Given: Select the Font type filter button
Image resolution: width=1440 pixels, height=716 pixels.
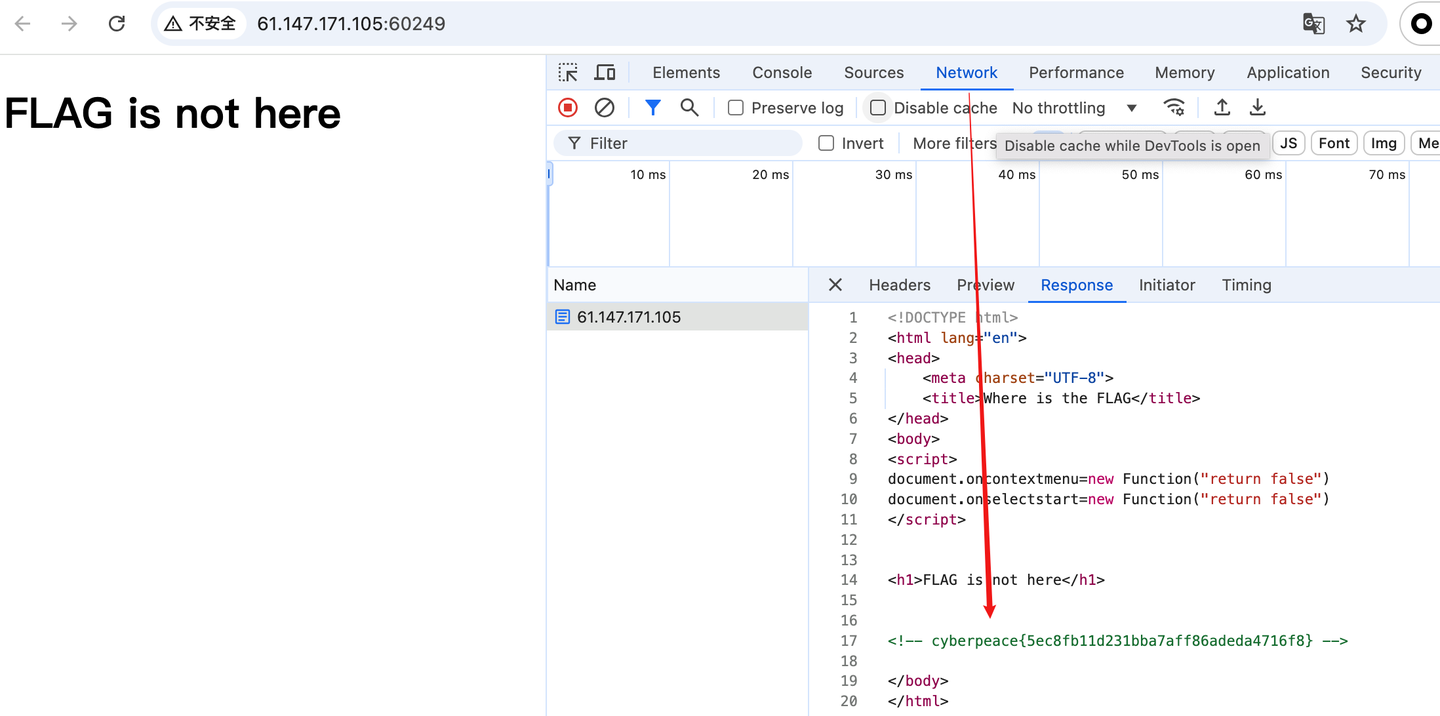Looking at the screenshot, I should [1334, 144].
